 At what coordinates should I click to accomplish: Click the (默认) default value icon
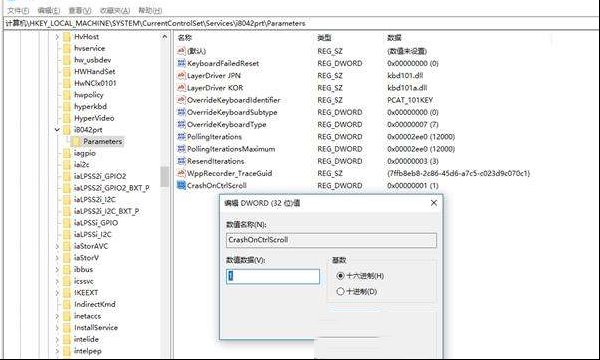pos(181,51)
